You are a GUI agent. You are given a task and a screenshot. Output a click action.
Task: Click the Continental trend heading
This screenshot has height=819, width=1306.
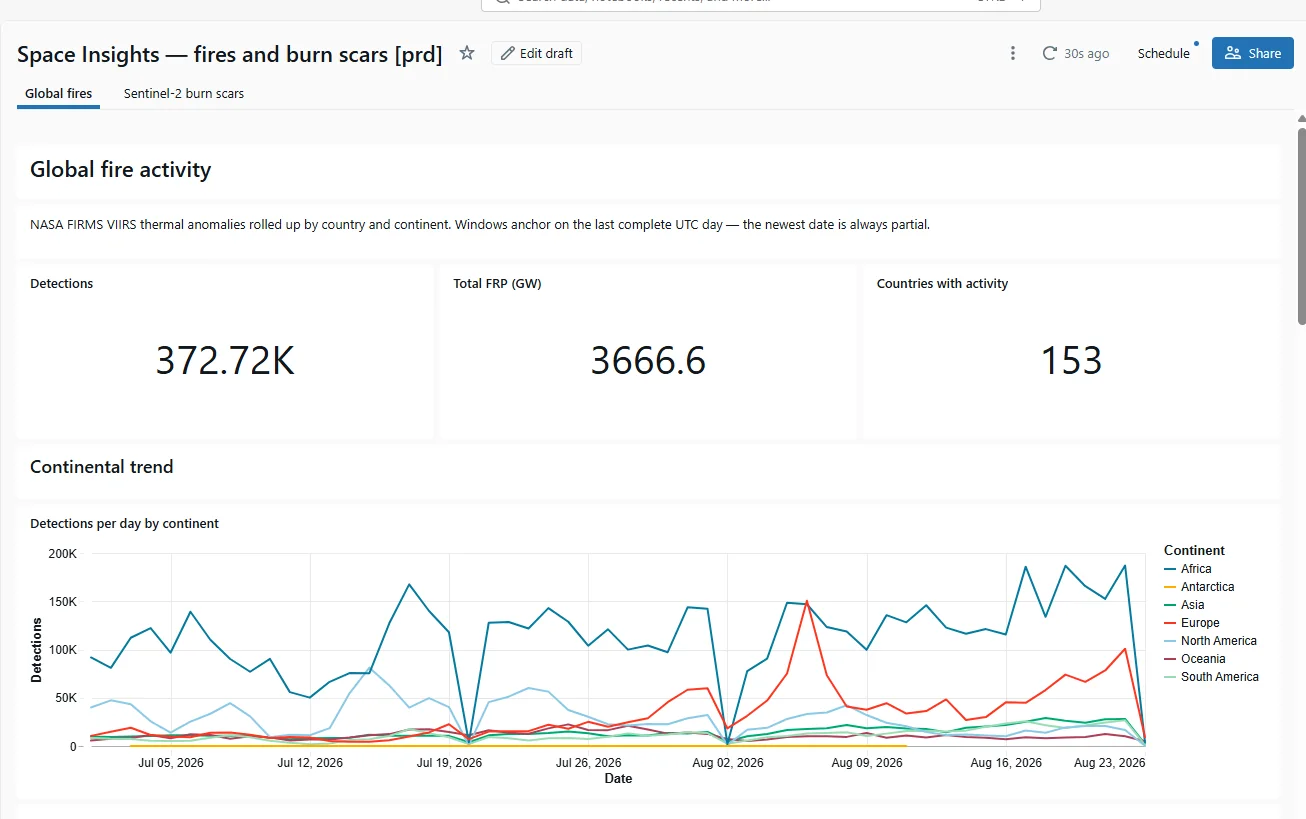coord(101,467)
